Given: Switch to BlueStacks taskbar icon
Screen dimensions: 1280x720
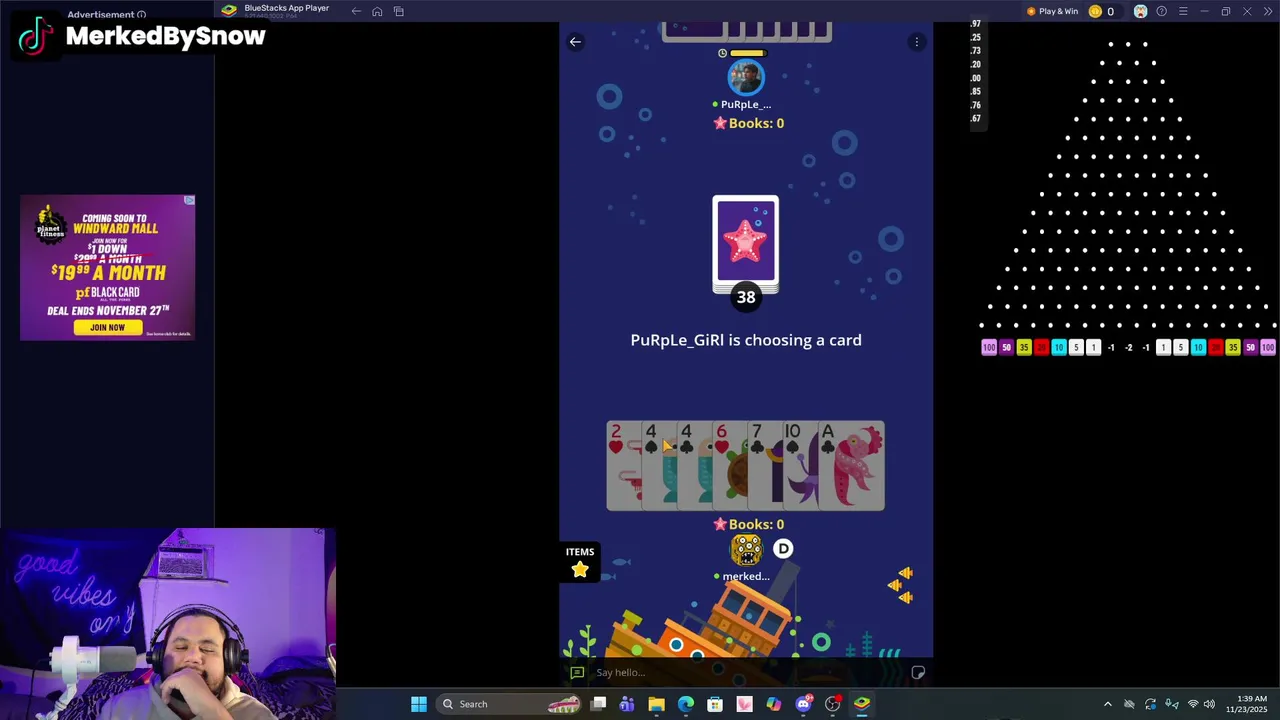Looking at the screenshot, I should (x=862, y=704).
